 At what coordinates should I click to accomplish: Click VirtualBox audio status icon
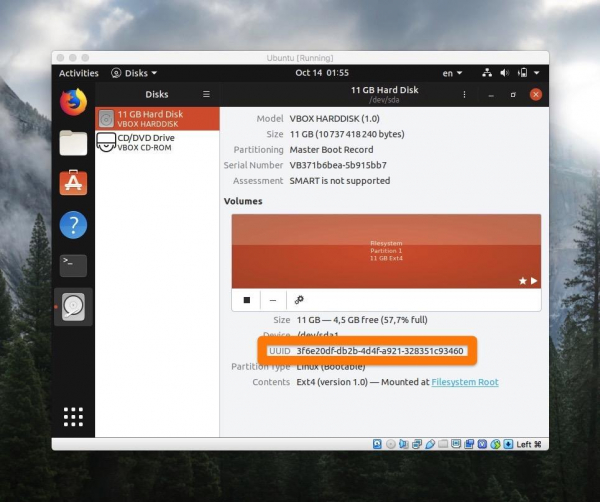(404, 444)
